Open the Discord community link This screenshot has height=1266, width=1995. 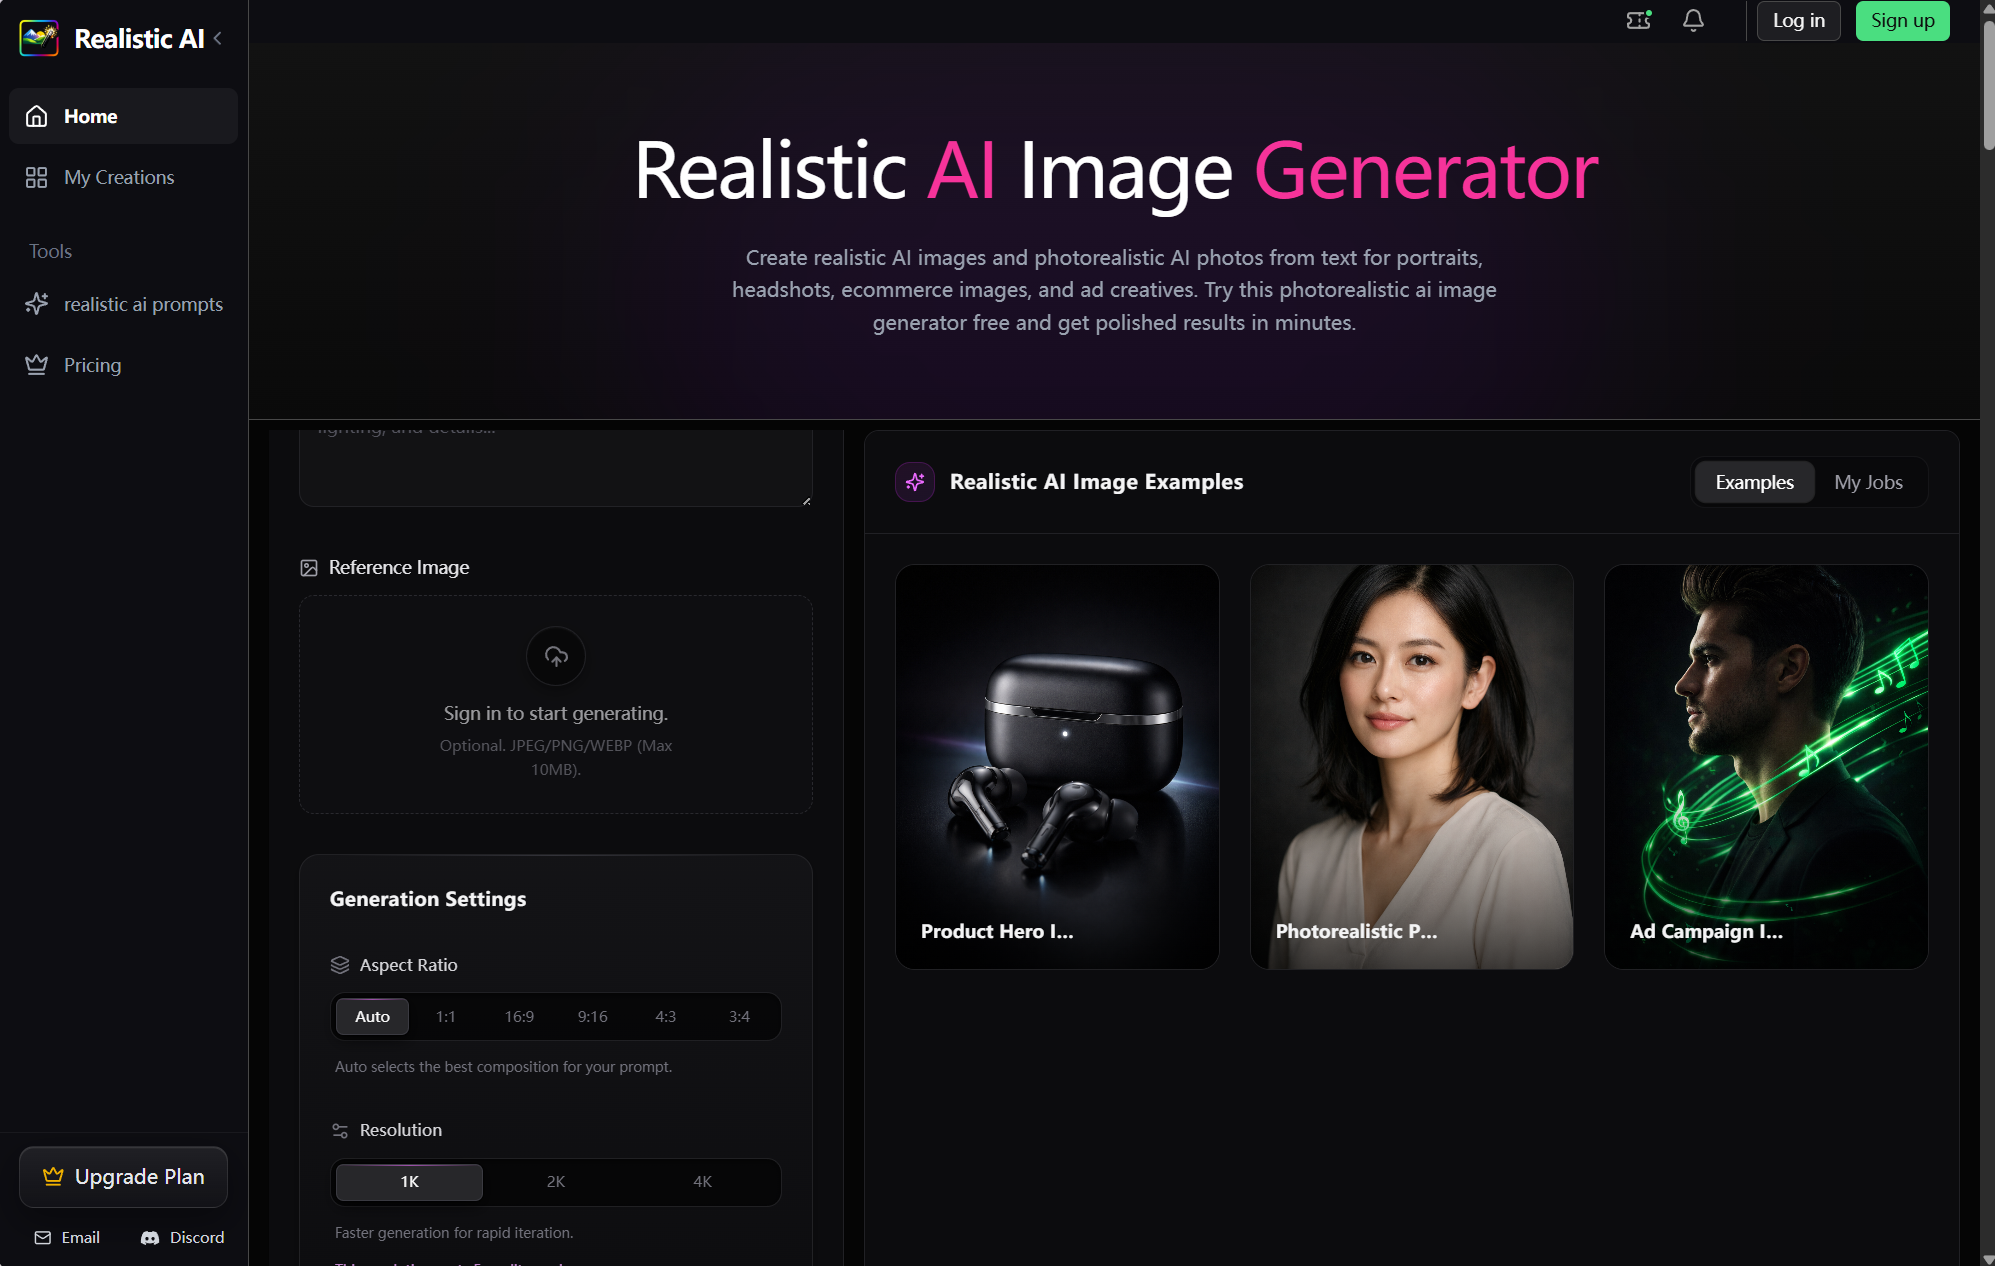pyautogui.click(x=182, y=1238)
